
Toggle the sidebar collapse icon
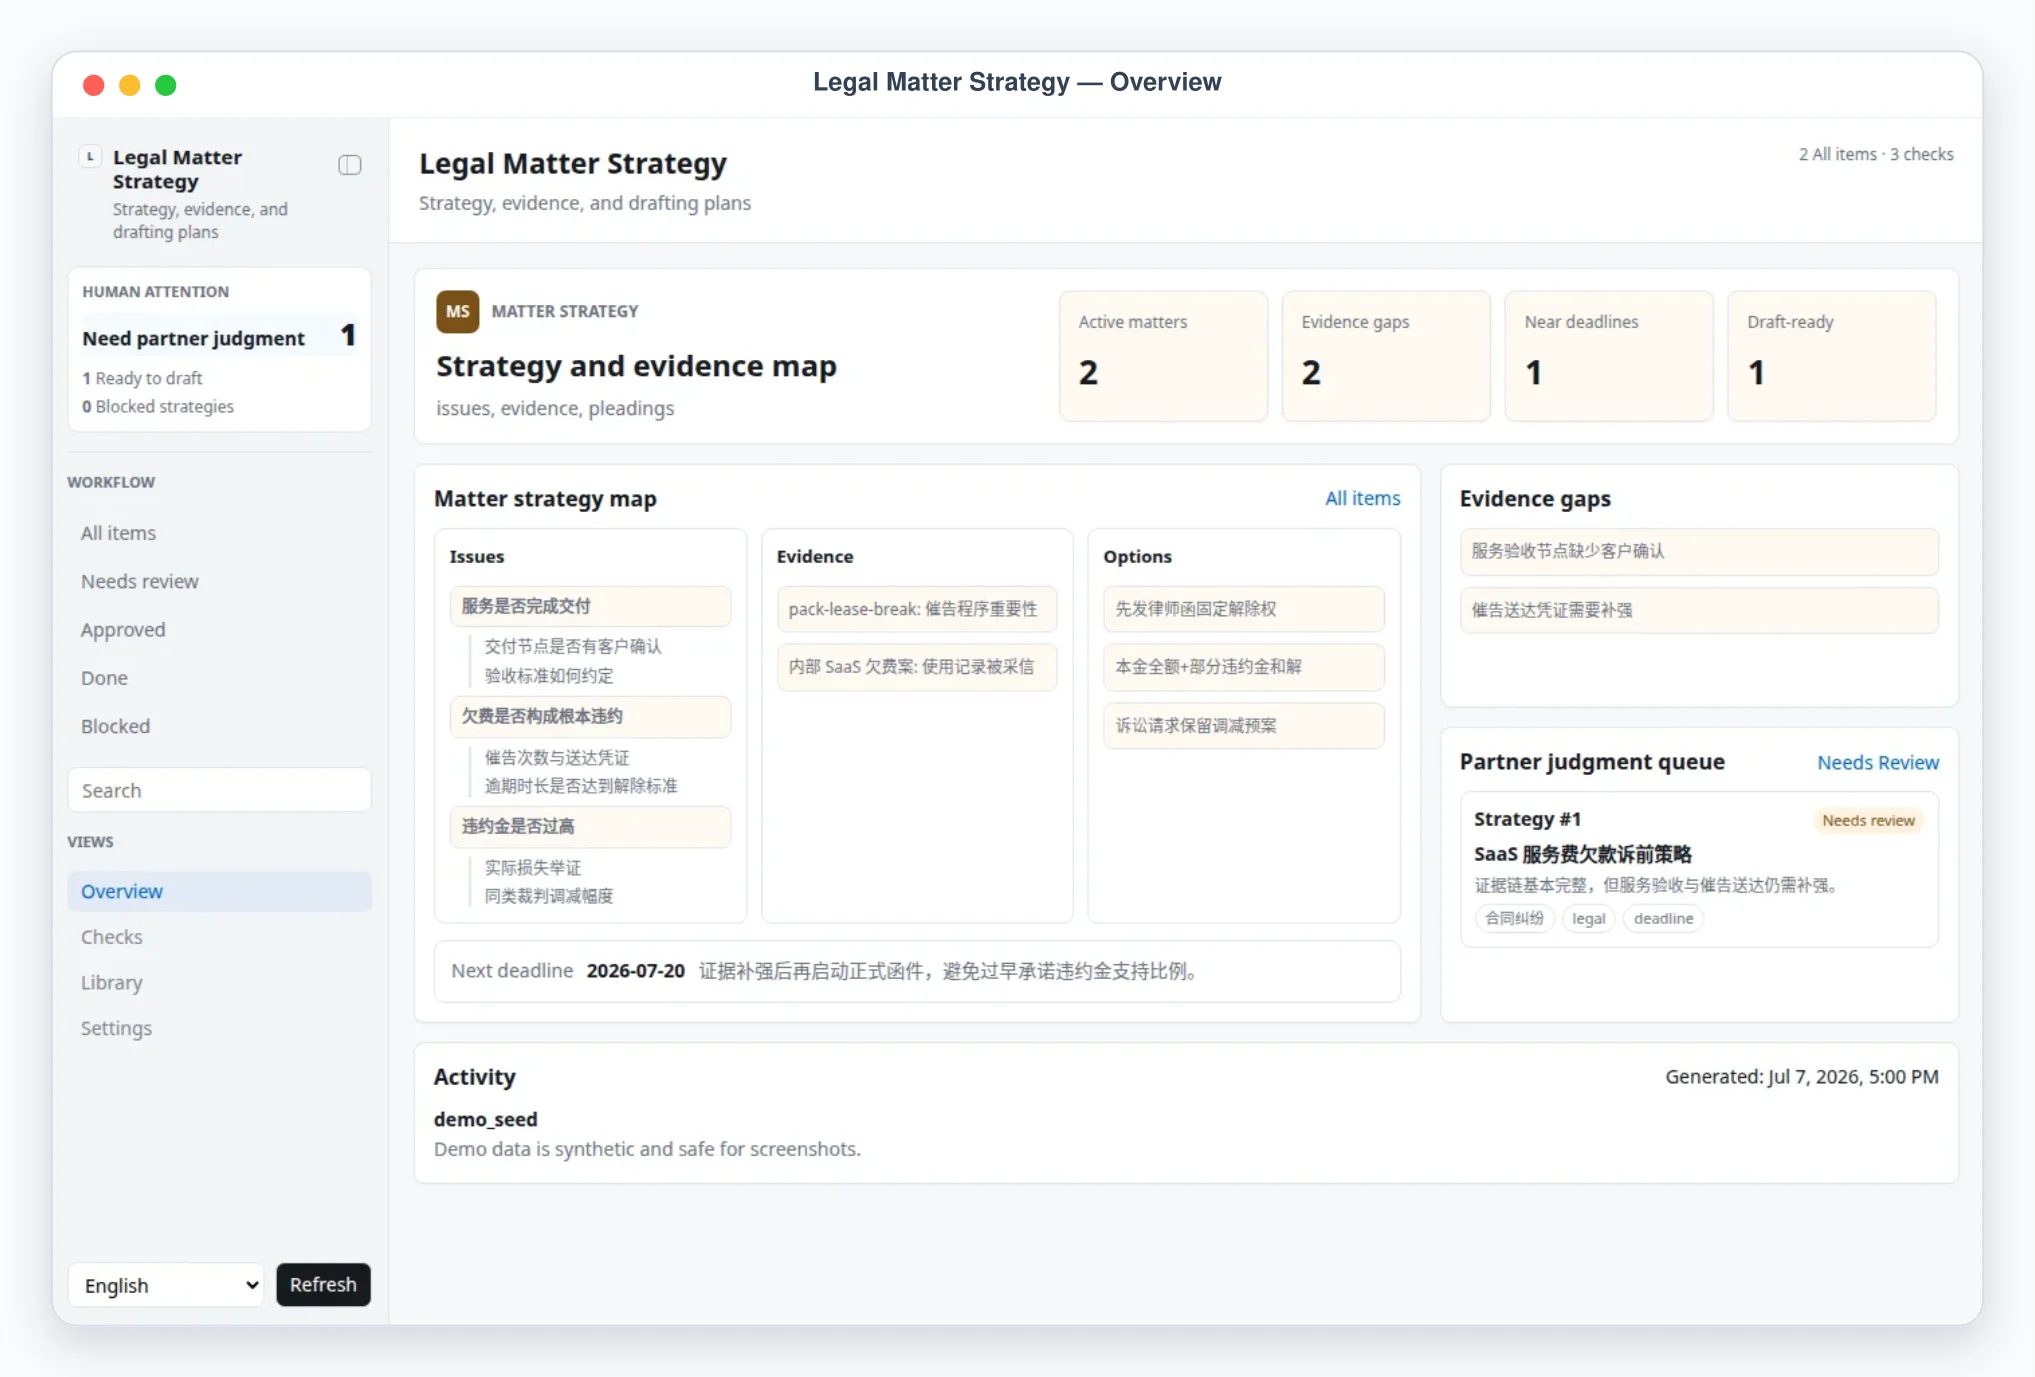[349, 165]
